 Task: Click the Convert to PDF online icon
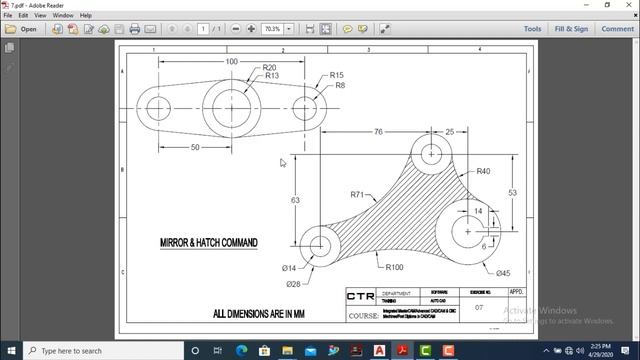tap(58, 29)
